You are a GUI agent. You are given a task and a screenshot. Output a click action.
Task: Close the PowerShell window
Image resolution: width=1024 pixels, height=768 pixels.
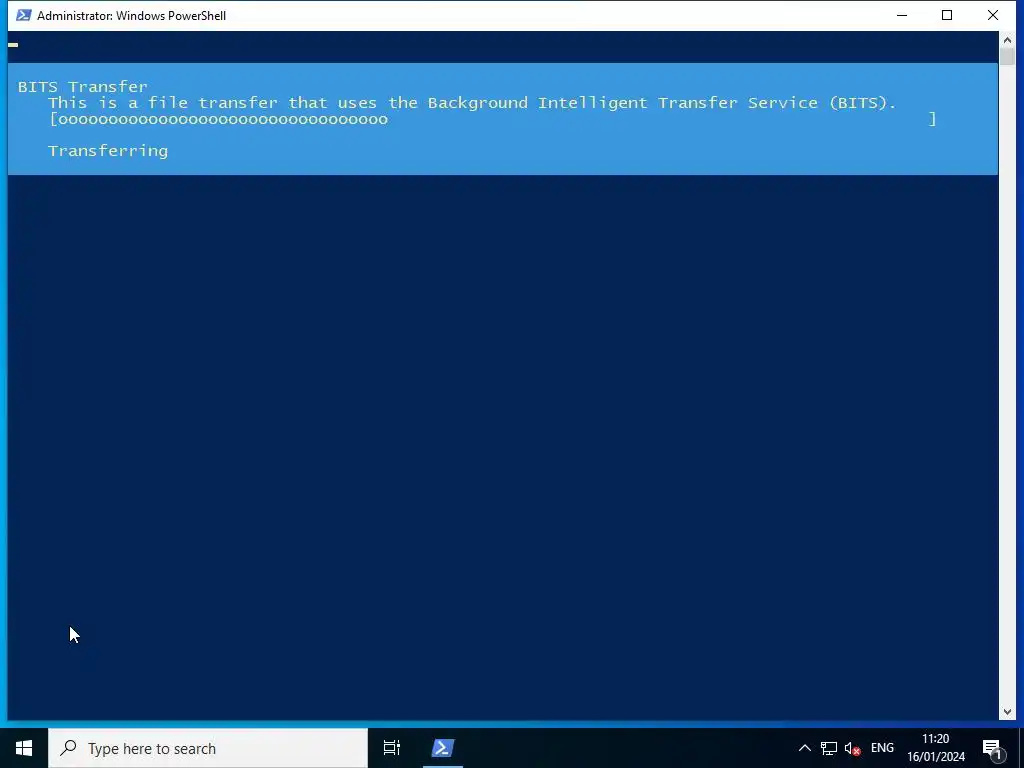993,15
